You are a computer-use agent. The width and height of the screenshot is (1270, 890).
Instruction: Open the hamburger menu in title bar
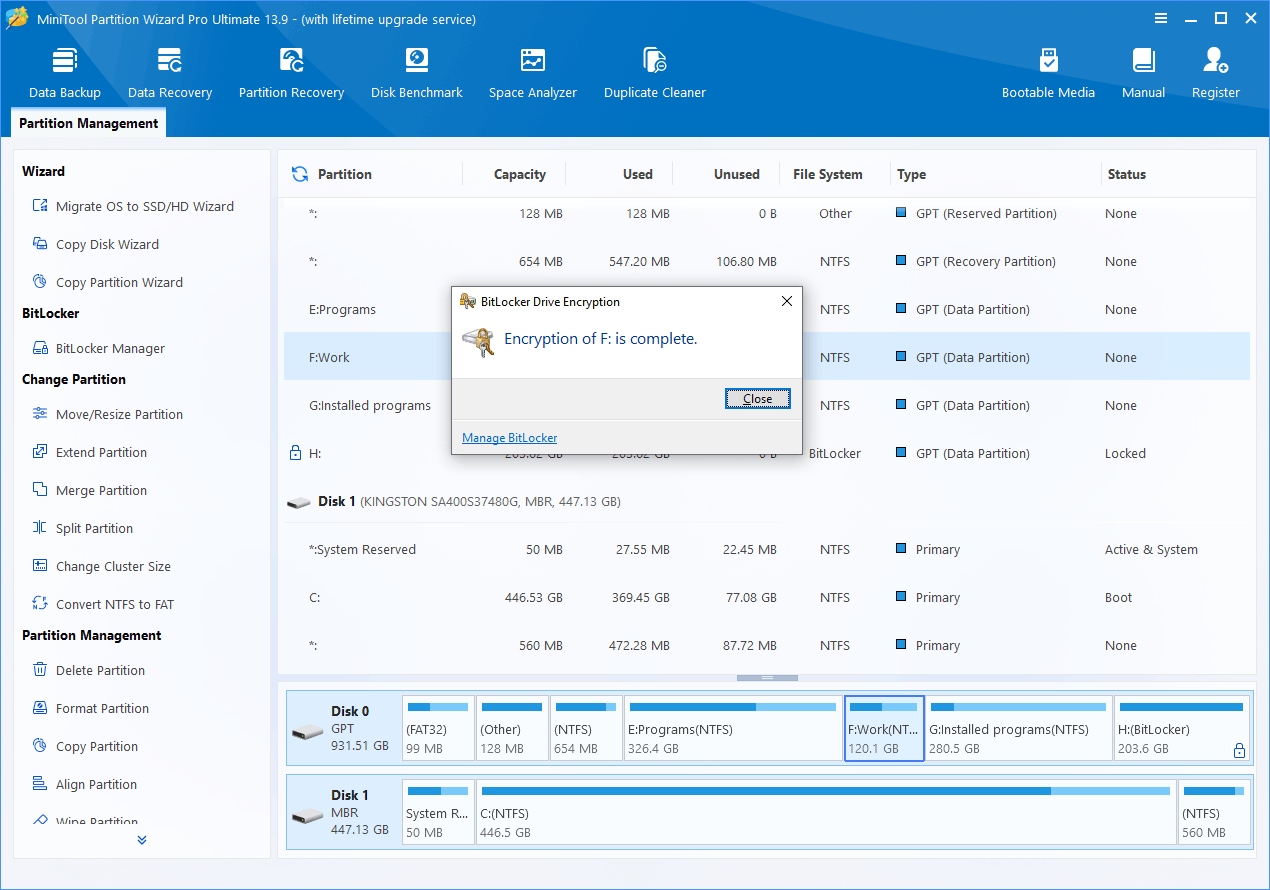(1161, 19)
